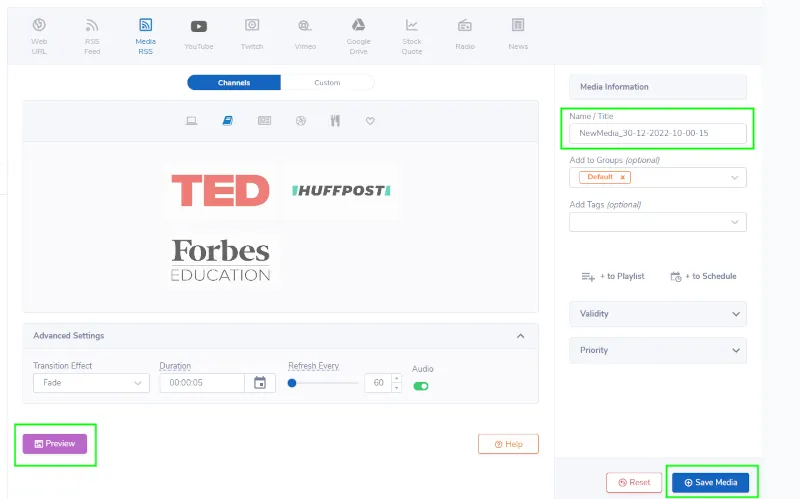Choose the Twitch media source
This screenshot has width=800, height=499.
[252, 35]
